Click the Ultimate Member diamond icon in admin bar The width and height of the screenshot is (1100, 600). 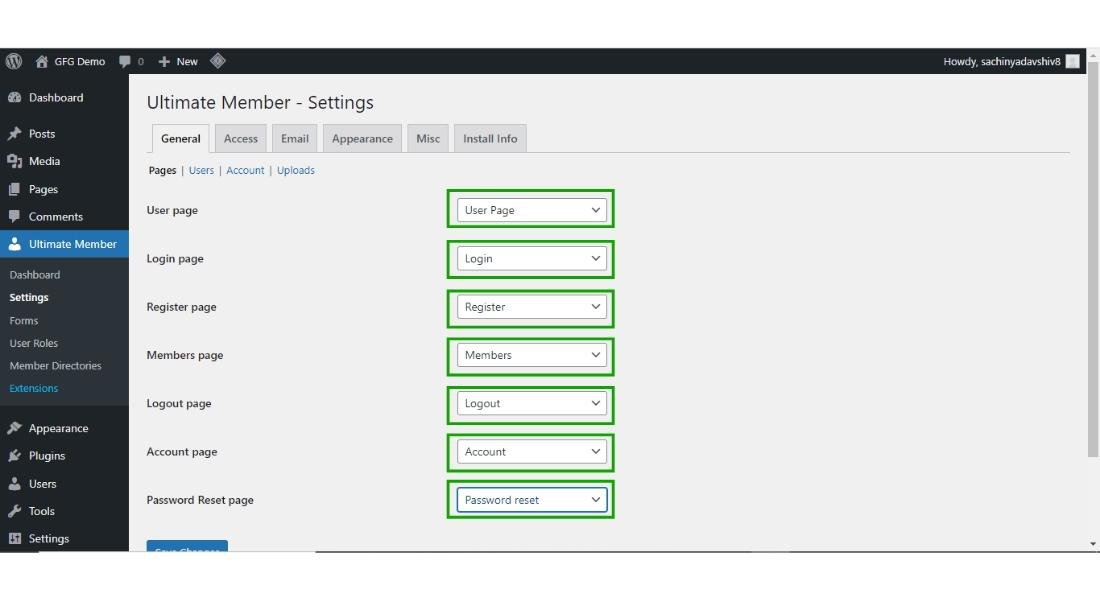pos(218,61)
